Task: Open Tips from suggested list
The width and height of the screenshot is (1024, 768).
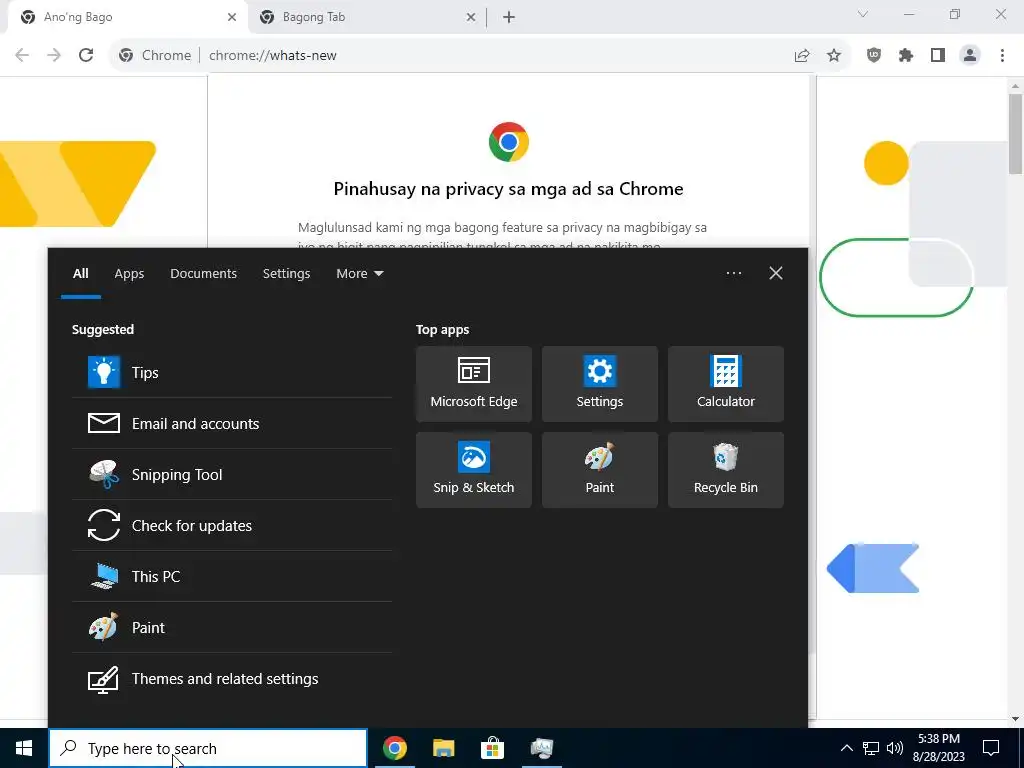Action: pos(232,372)
